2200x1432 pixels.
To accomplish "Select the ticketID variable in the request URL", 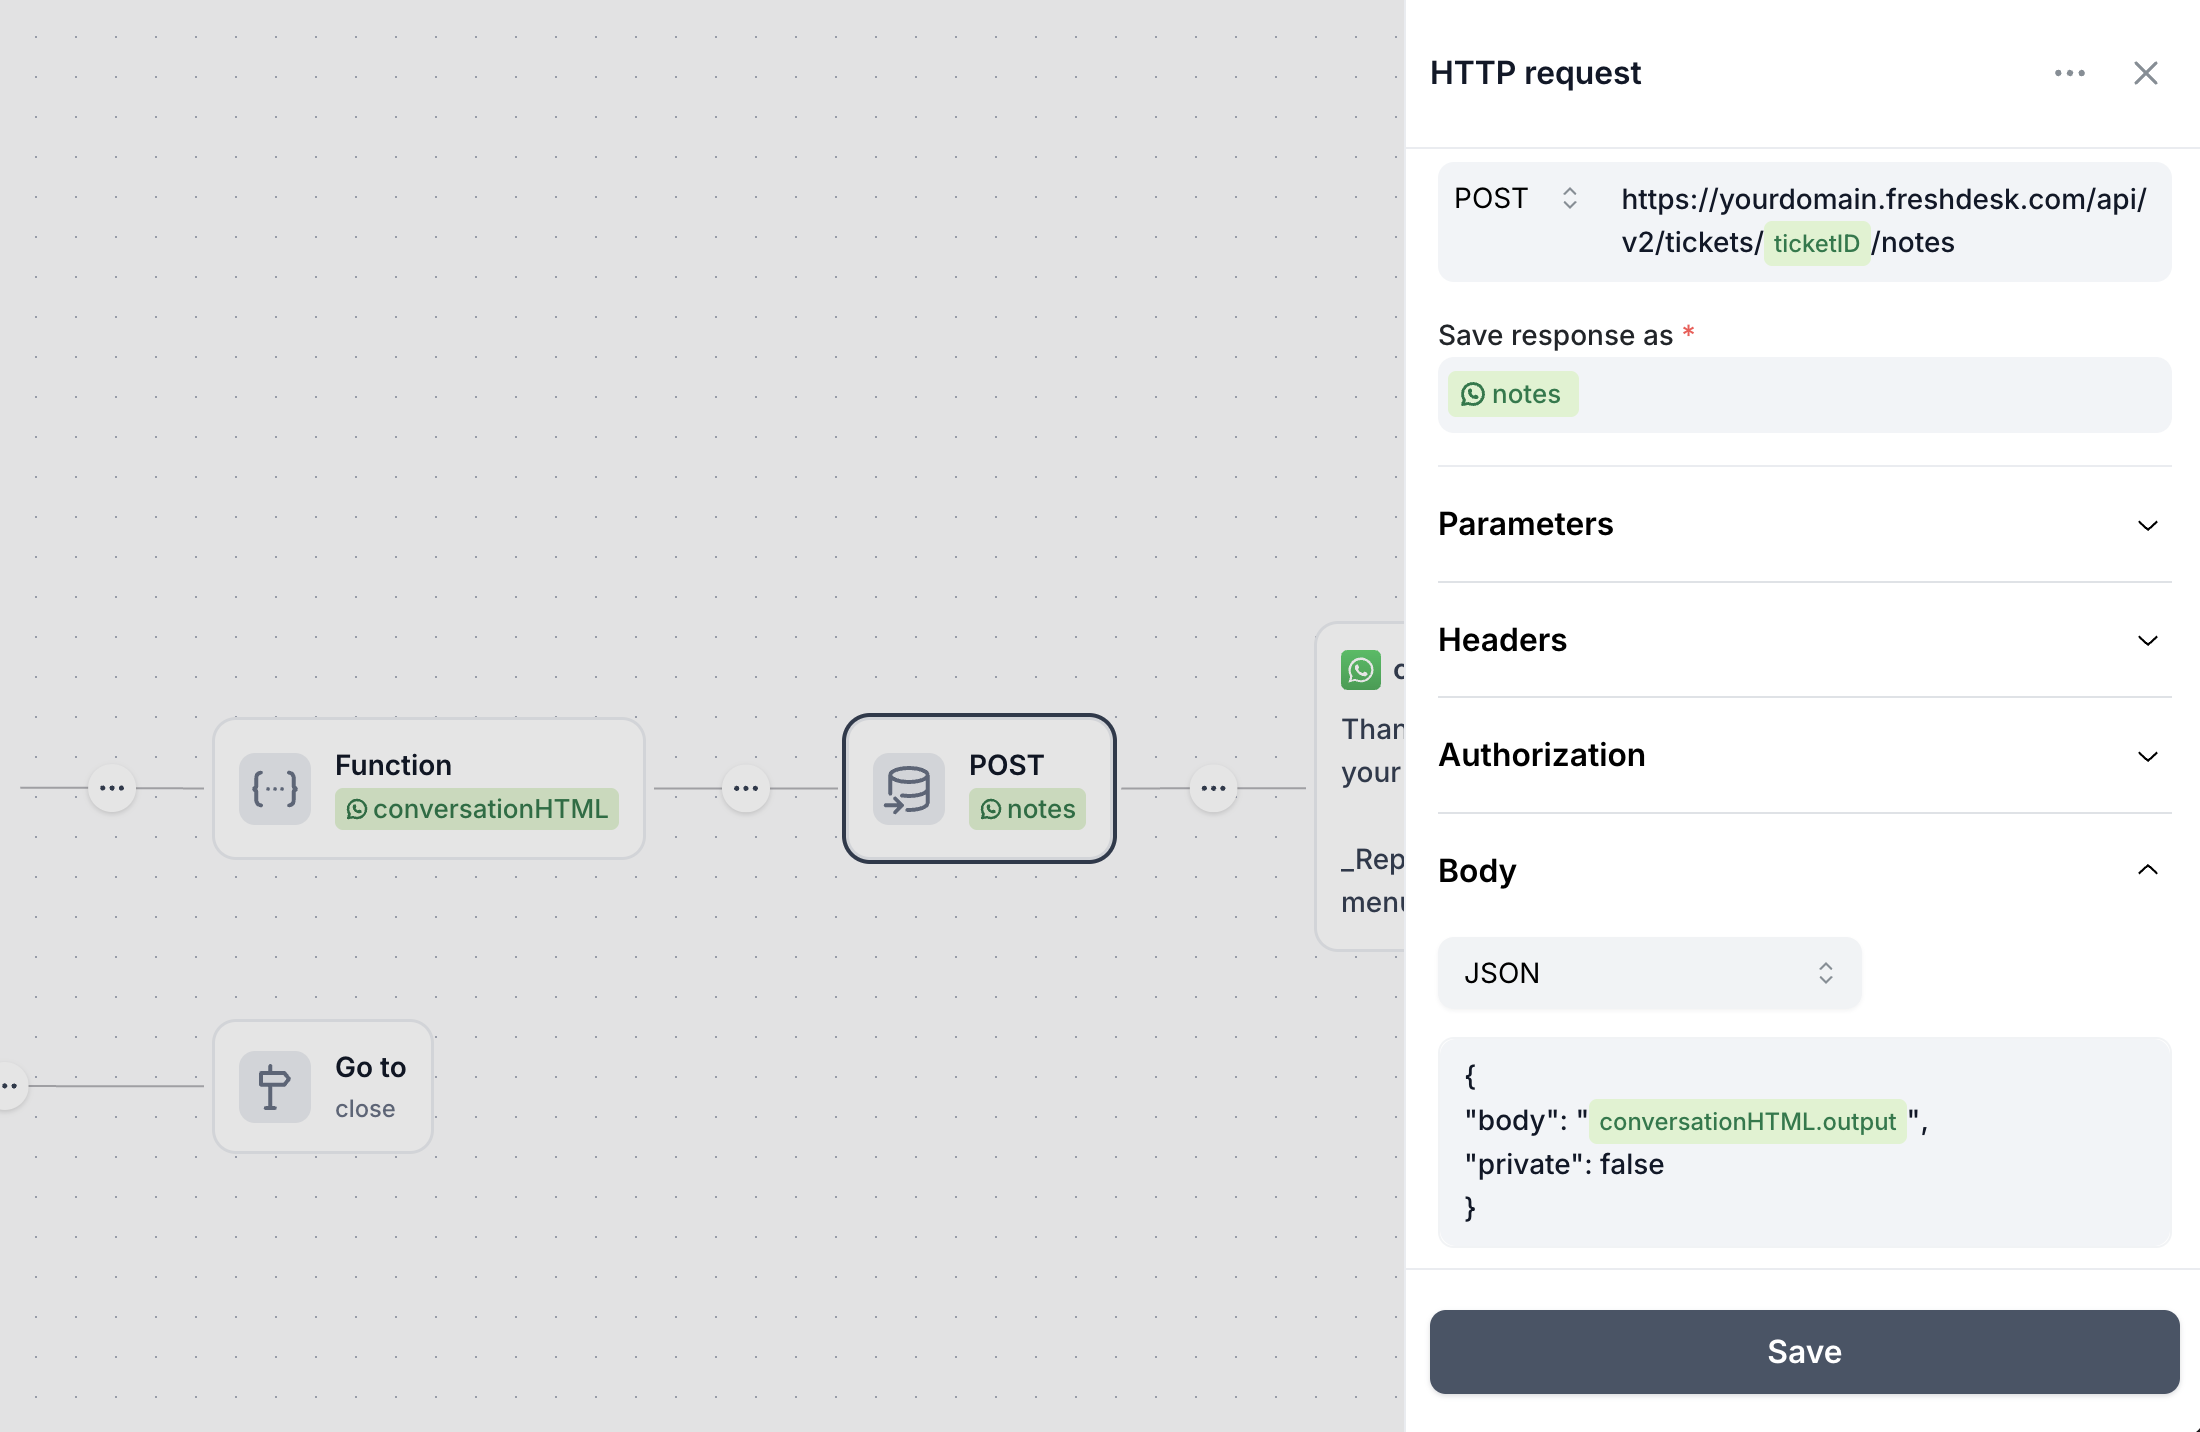I will point(1815,242).
